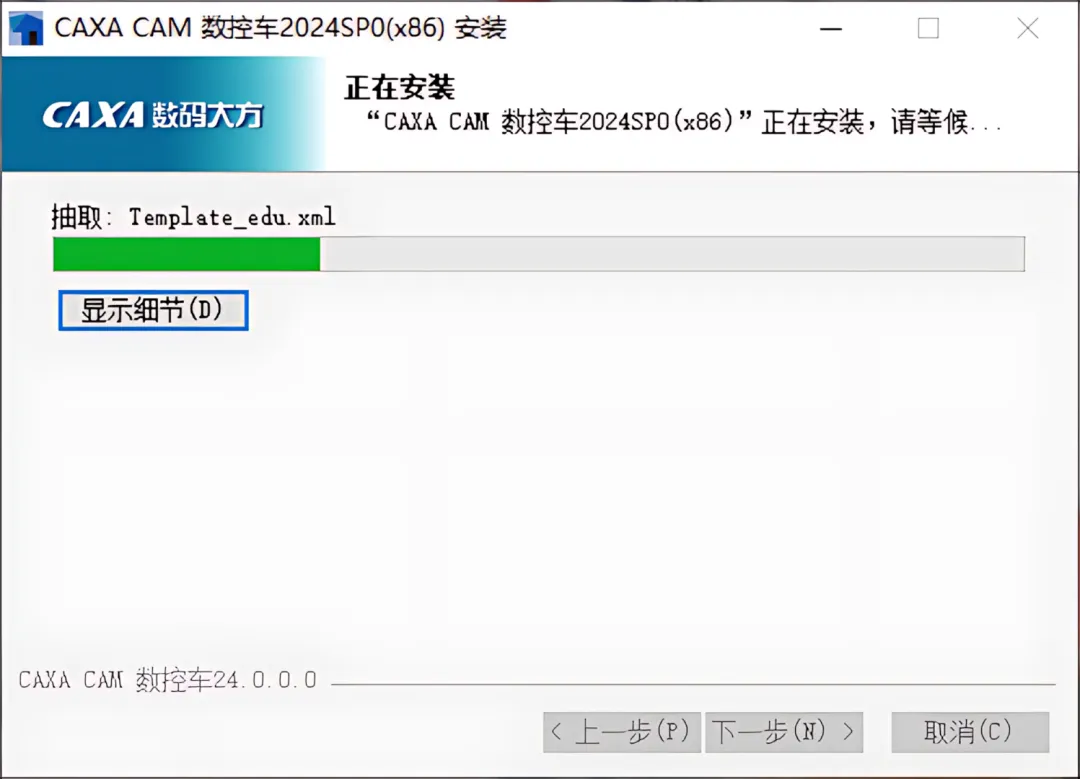Click the horizontal separator line beside version text
The width and height of the screenshot is (1080, 779).
[693, 684]
